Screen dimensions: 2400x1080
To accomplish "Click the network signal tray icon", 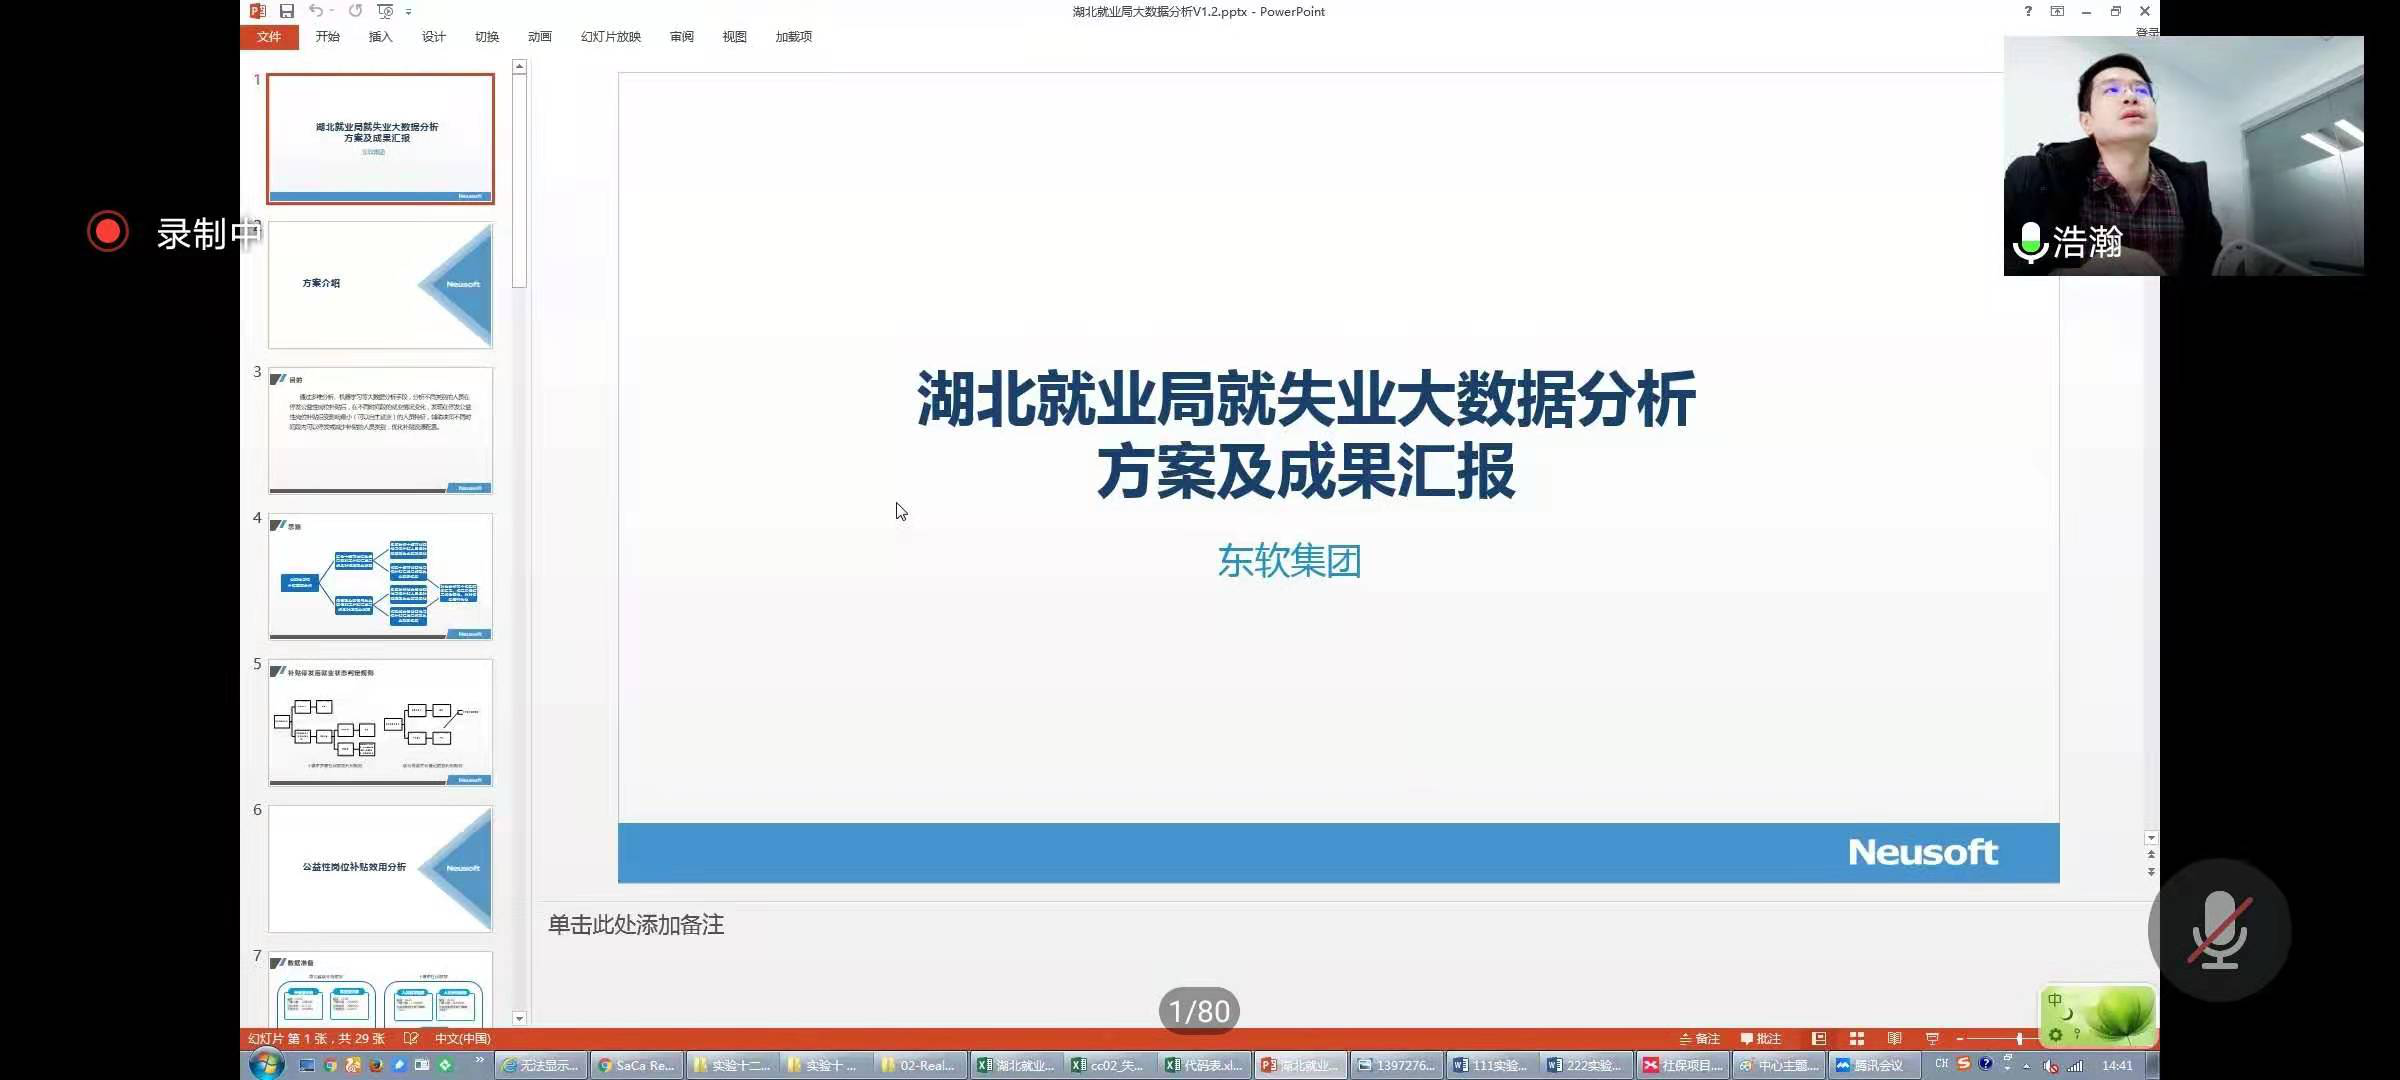I will [x=2075, y=1066].
